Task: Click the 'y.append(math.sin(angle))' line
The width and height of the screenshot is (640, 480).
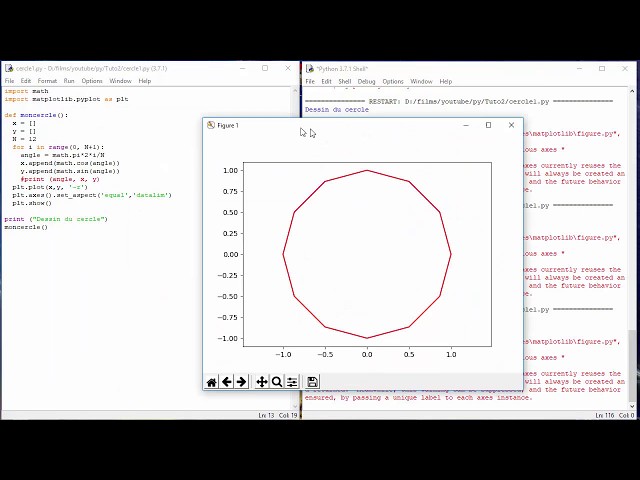Action: (x=70, y=171)
